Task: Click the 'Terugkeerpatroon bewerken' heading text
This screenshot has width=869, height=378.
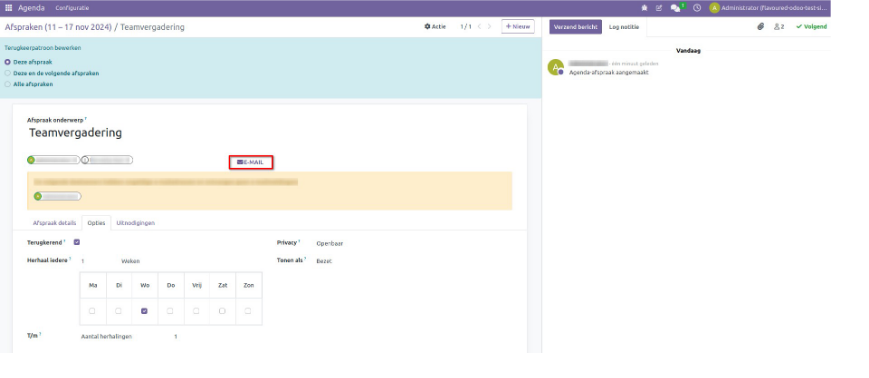Action: coord(43,48)
